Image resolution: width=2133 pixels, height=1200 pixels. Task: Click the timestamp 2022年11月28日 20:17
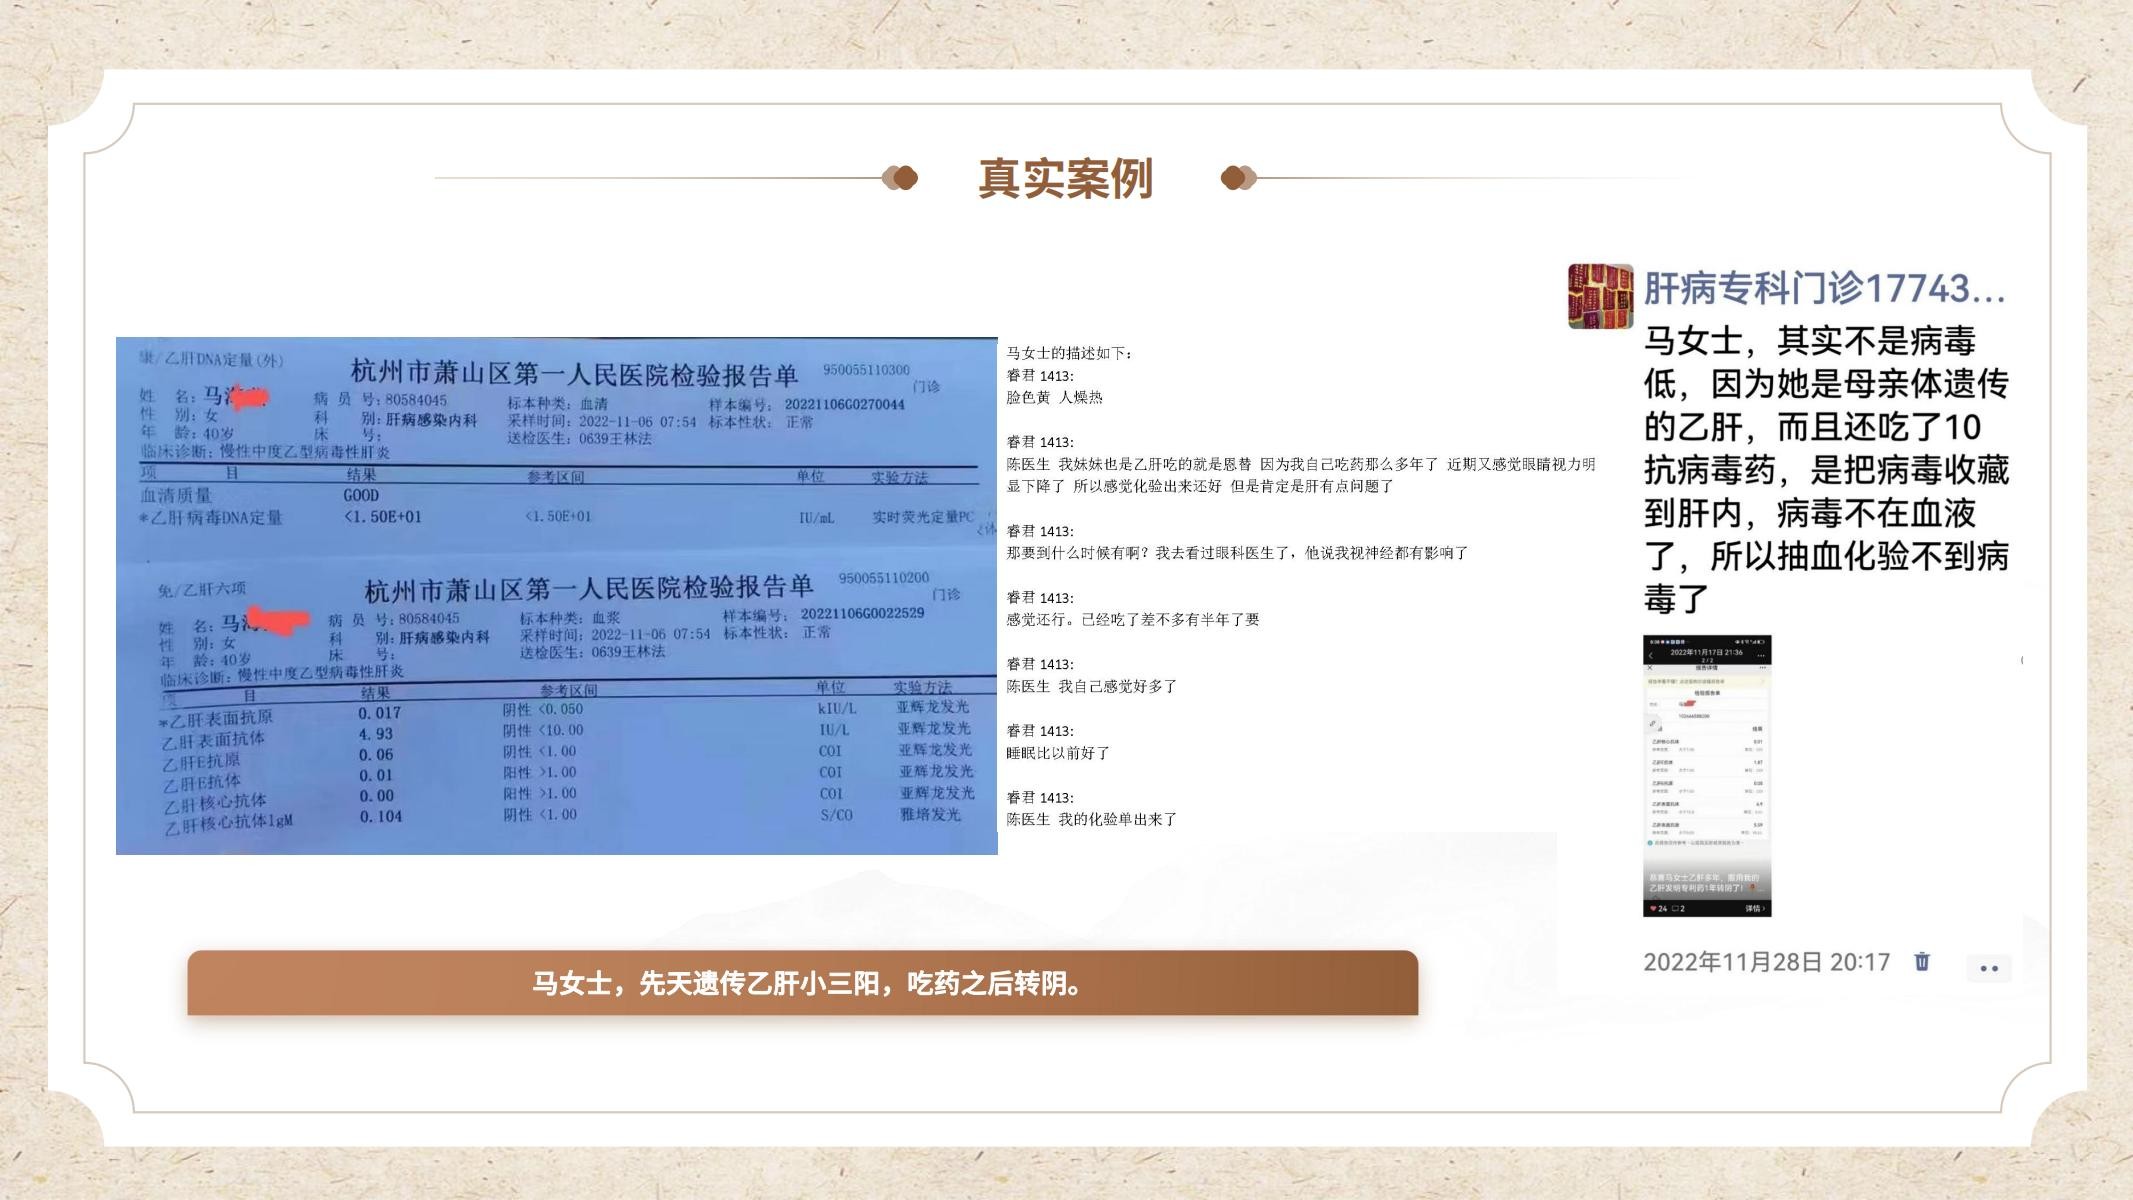[1766, 962]
